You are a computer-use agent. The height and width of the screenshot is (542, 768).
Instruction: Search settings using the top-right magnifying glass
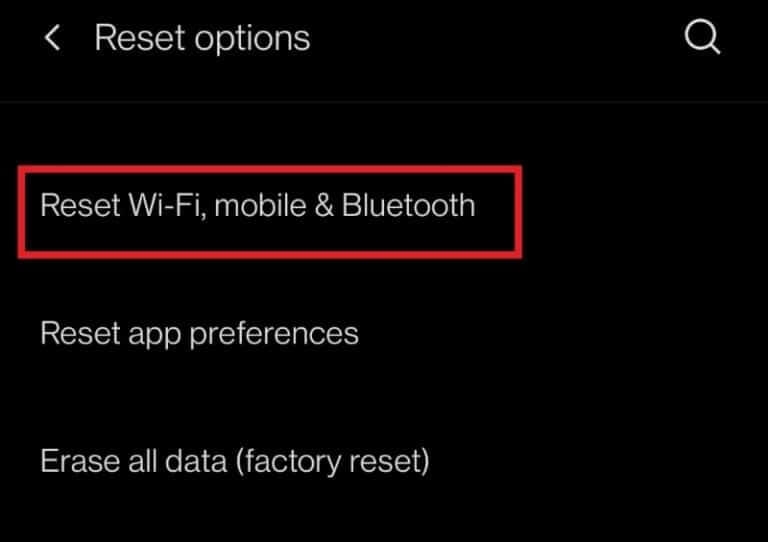tap(702, 36)
